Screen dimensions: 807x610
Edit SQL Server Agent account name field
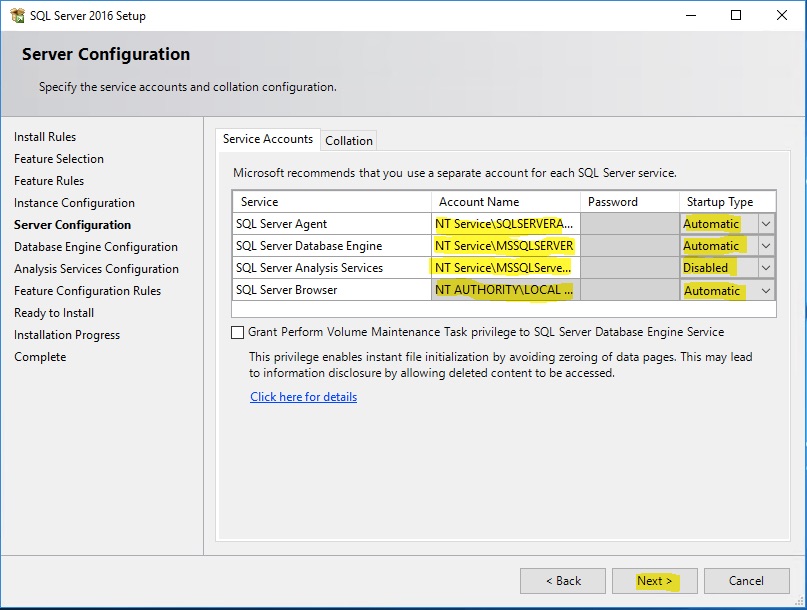pos(505,224)
